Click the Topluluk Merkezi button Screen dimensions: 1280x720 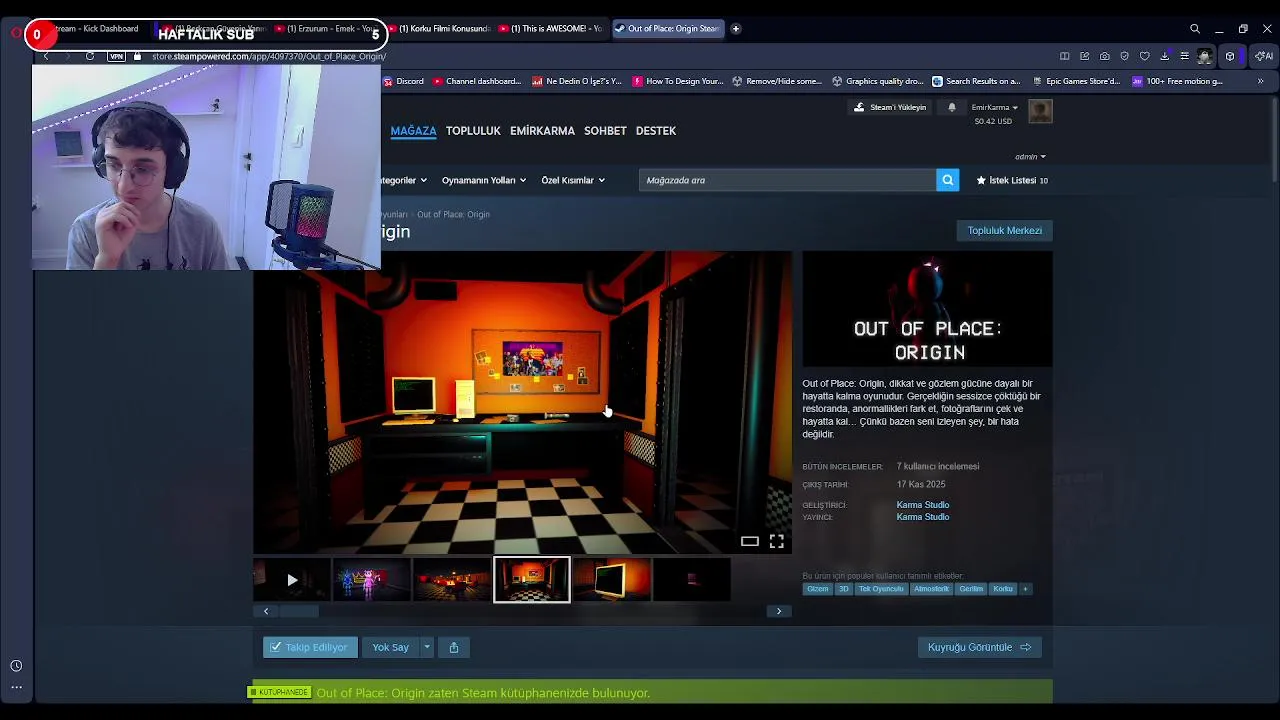[1004, 230]
